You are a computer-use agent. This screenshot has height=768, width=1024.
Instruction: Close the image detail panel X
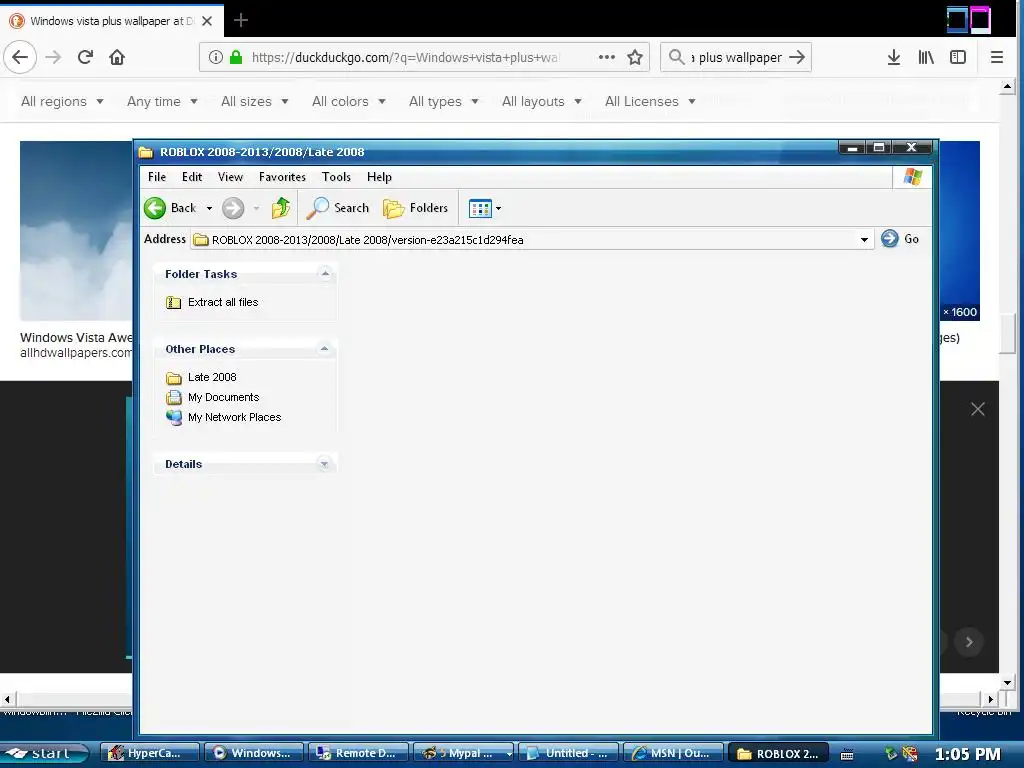point(978,409)
